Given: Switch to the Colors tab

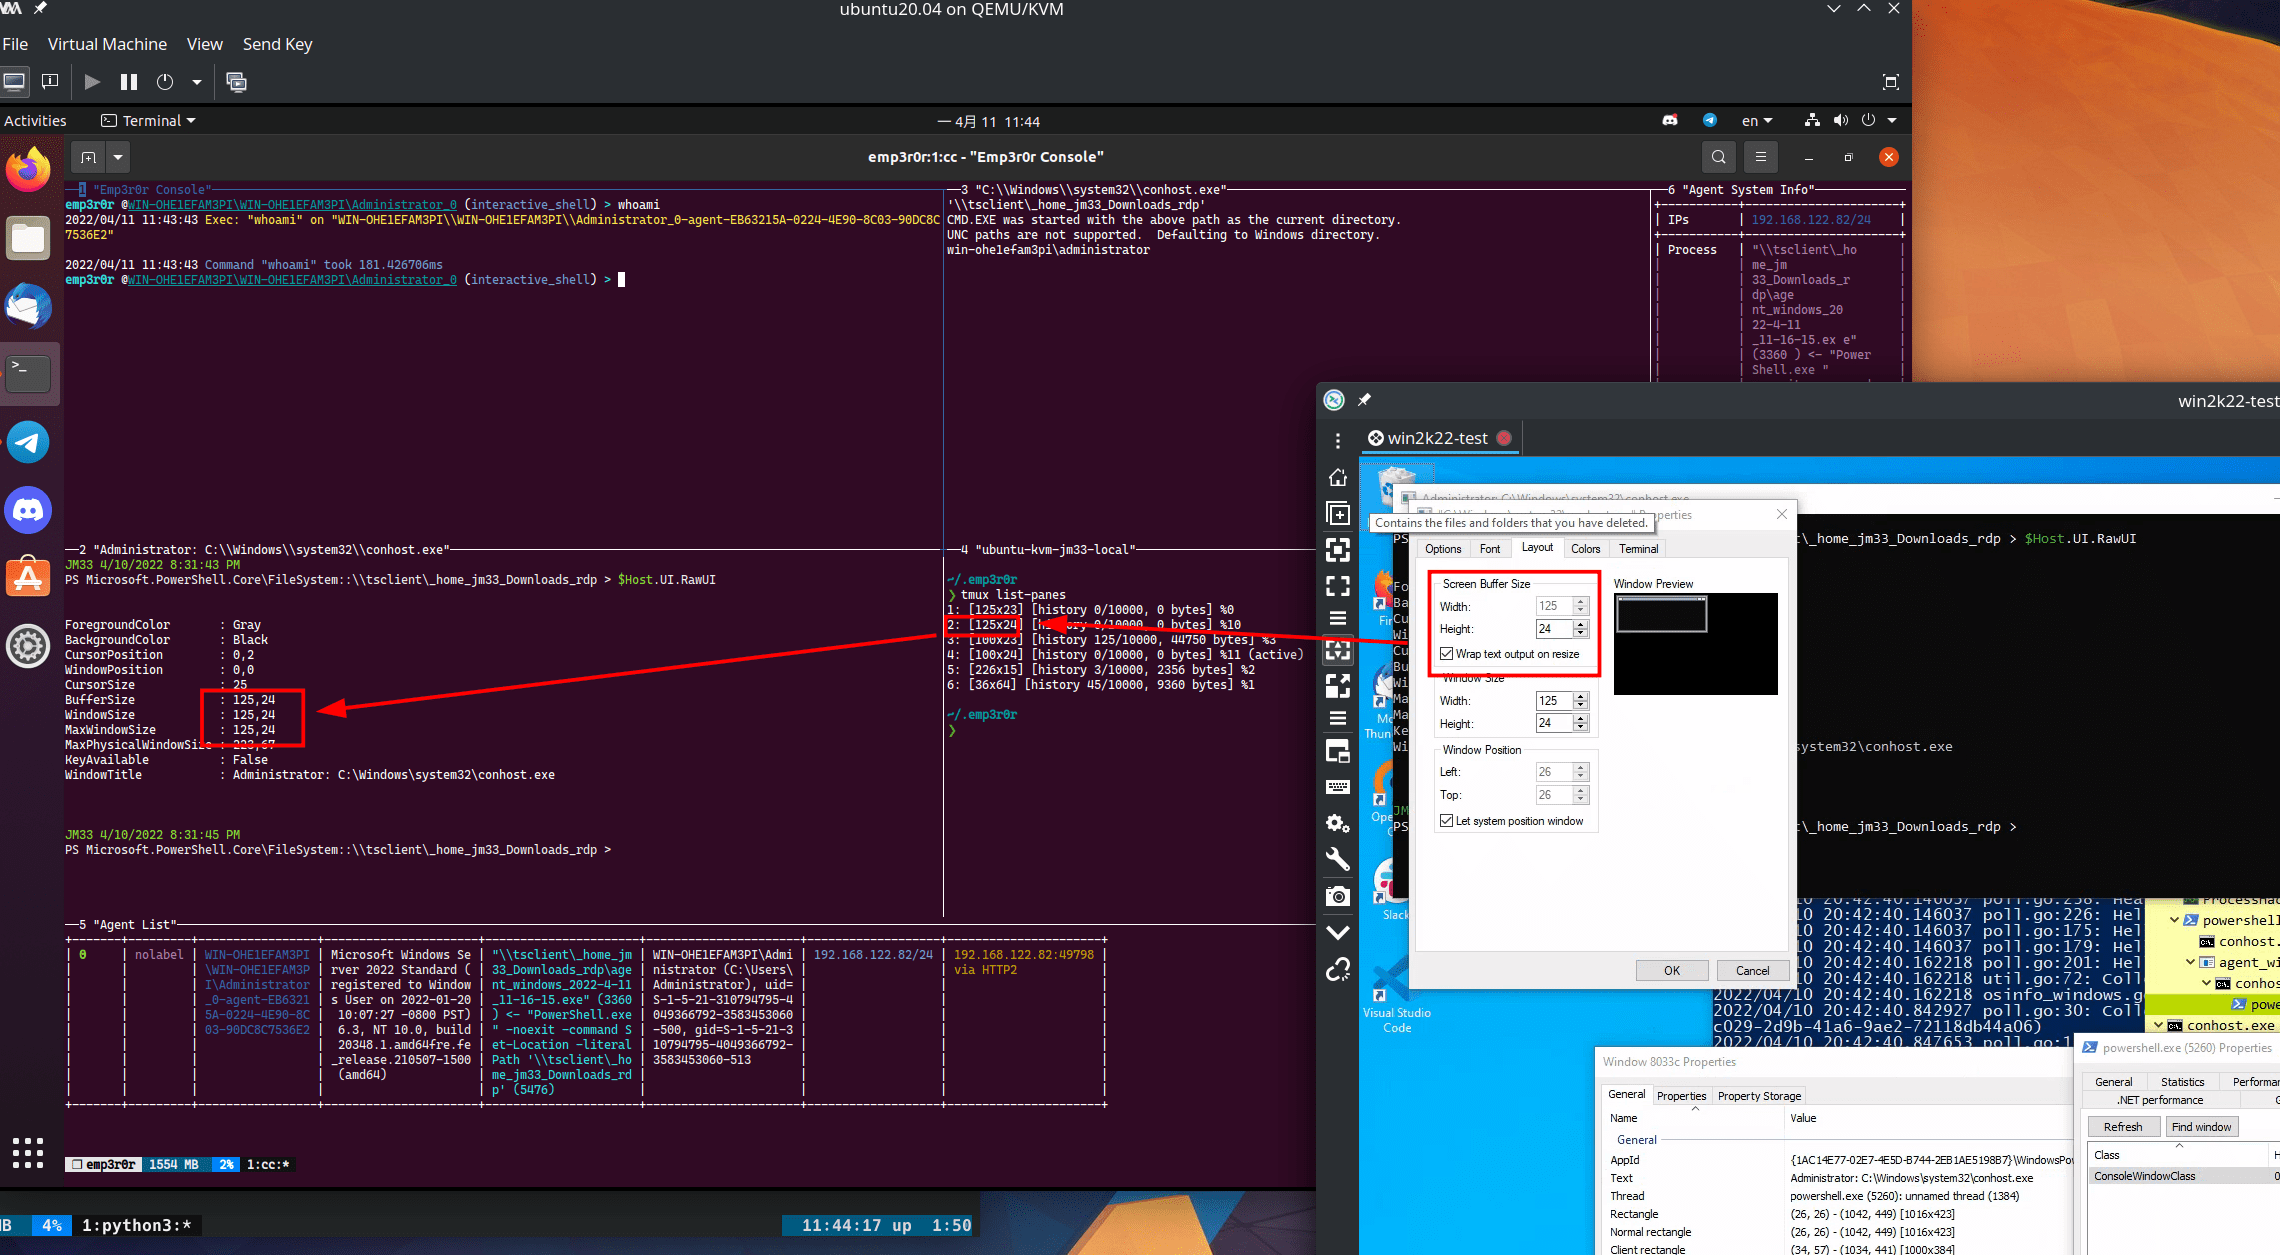Looking at the screenshot, I should pos(1585,549).
